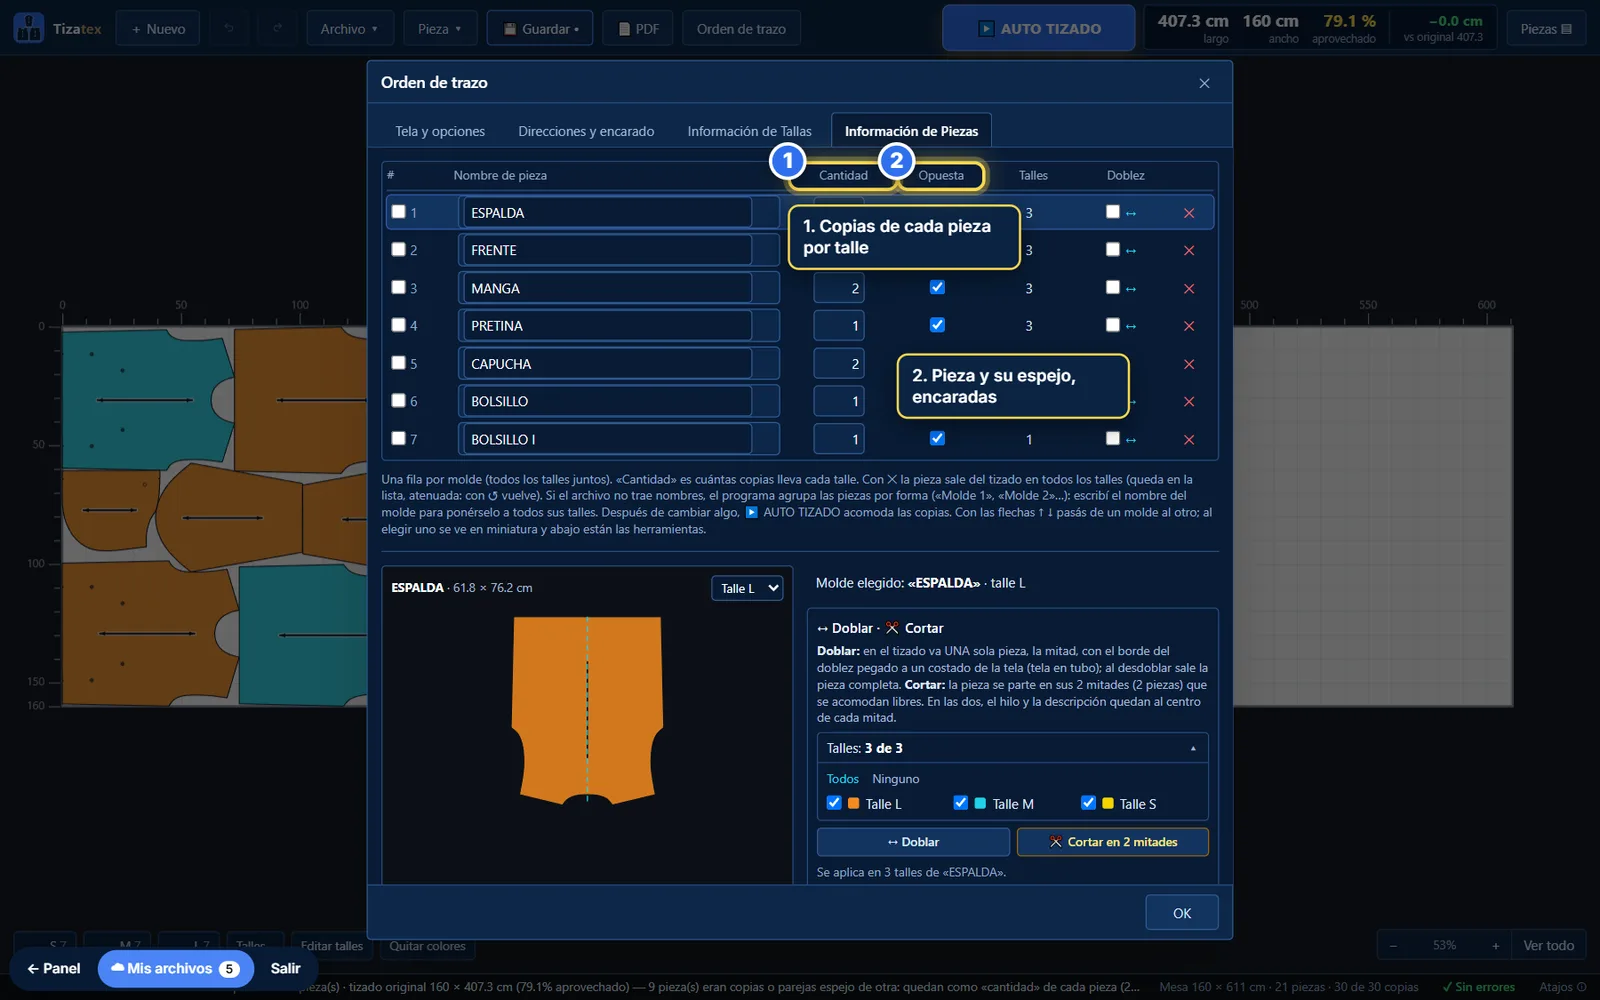1600x1000 pixels.
Task: Click the Doblar button
Action: [x=913, y=842]
